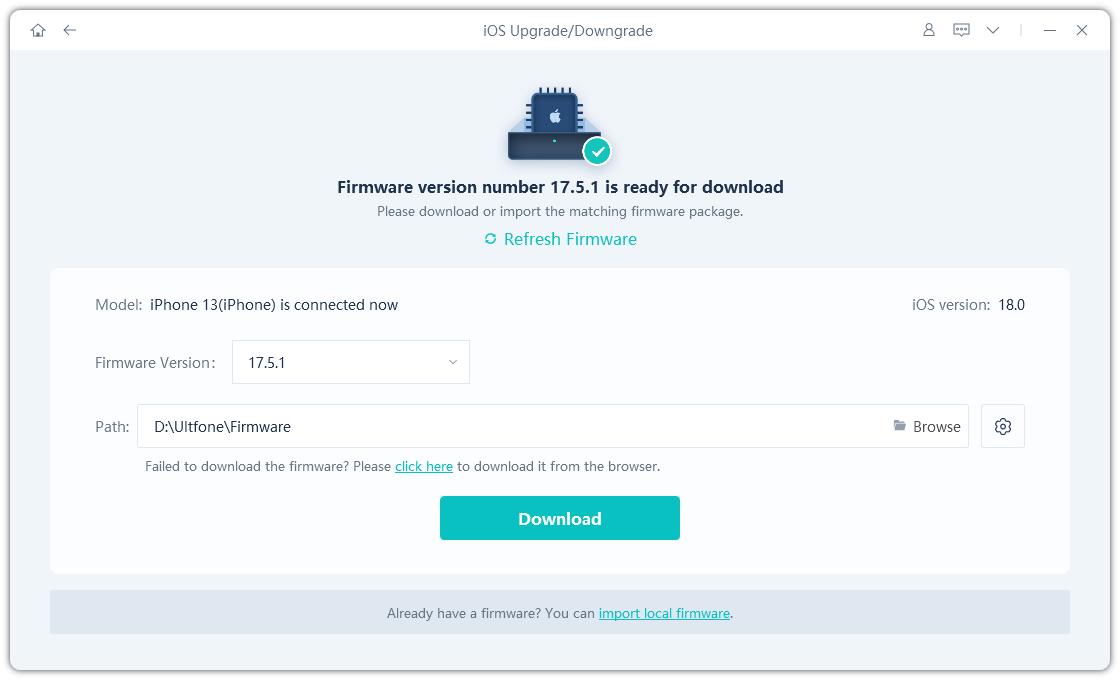Viewport: 1120px width, 680px height.
Task: Expand the title bar dropdown menu
Action: point(993,30)
